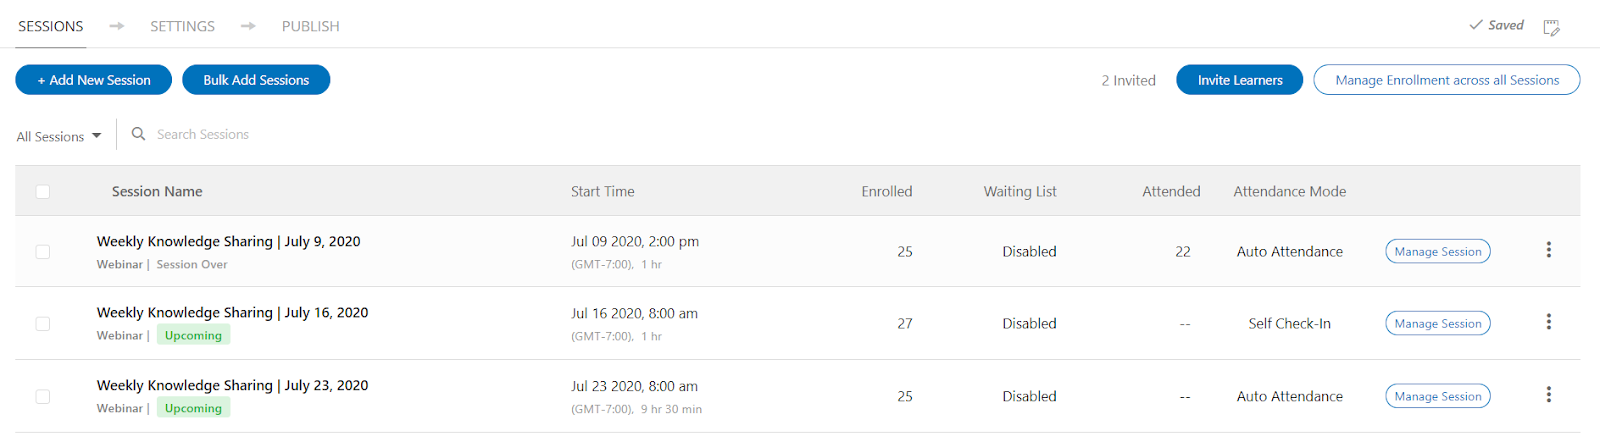Click the attended count 22
This screenshot has height=442, width=1600.
[1183, 252]
